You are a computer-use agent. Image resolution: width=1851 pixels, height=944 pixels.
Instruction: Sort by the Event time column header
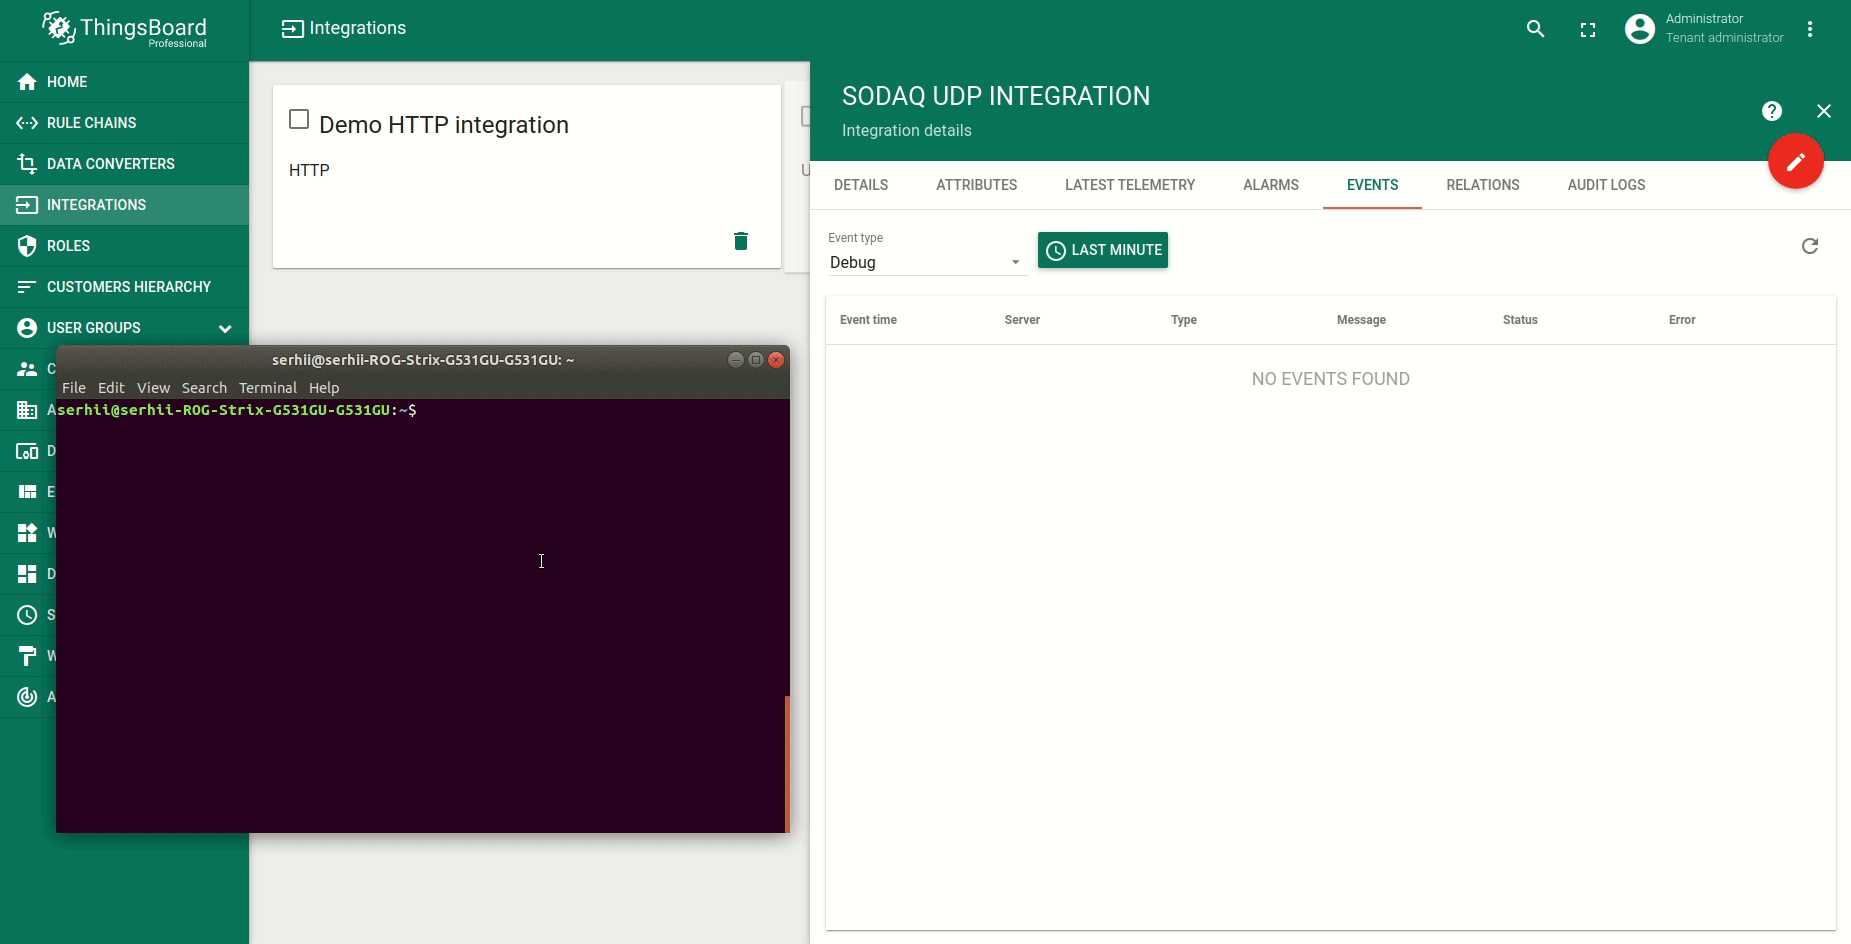(x=868, y=320)
